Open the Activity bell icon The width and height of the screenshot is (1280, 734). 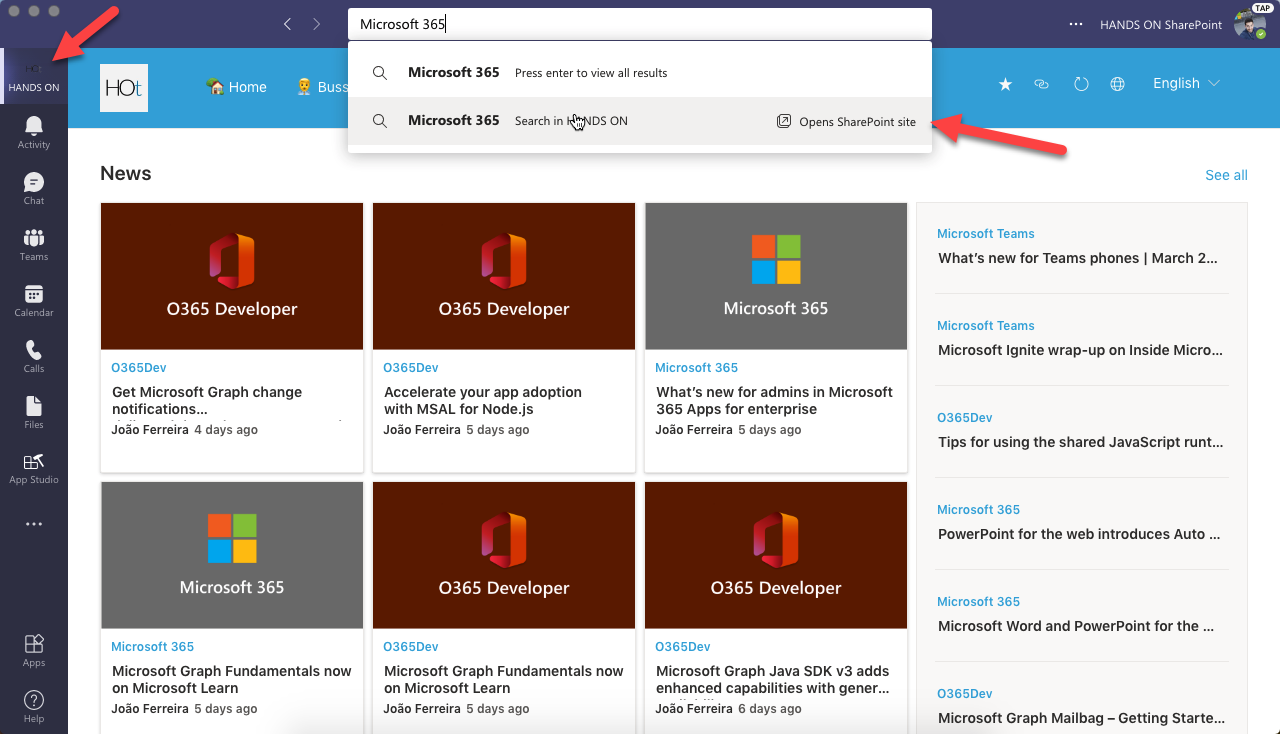34,130
